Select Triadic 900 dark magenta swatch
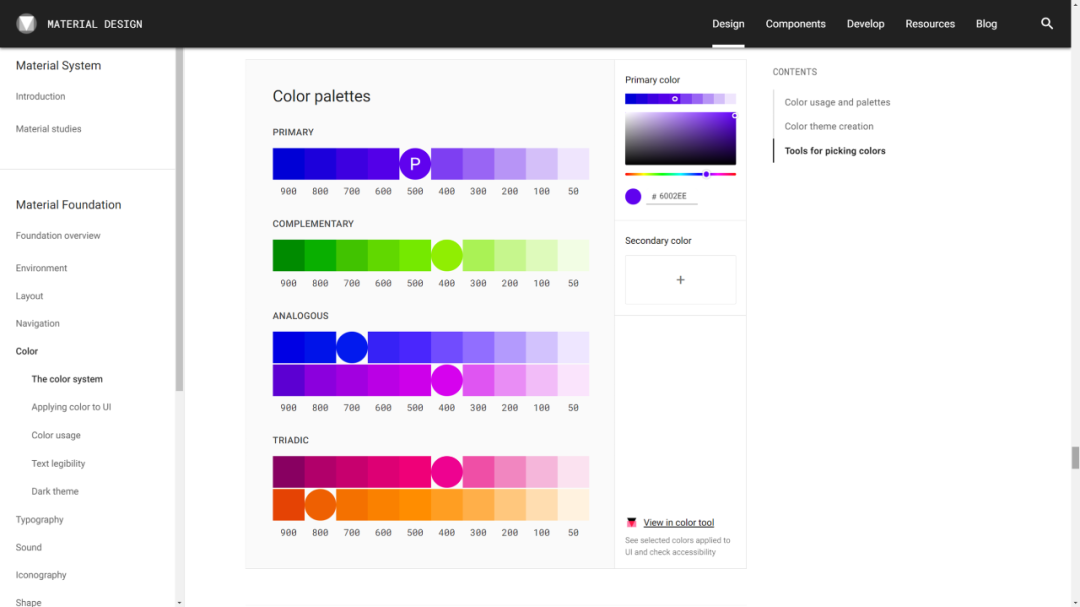This screenshot has width=1080, height=607. pyautogui.click(x=289, y=472)
